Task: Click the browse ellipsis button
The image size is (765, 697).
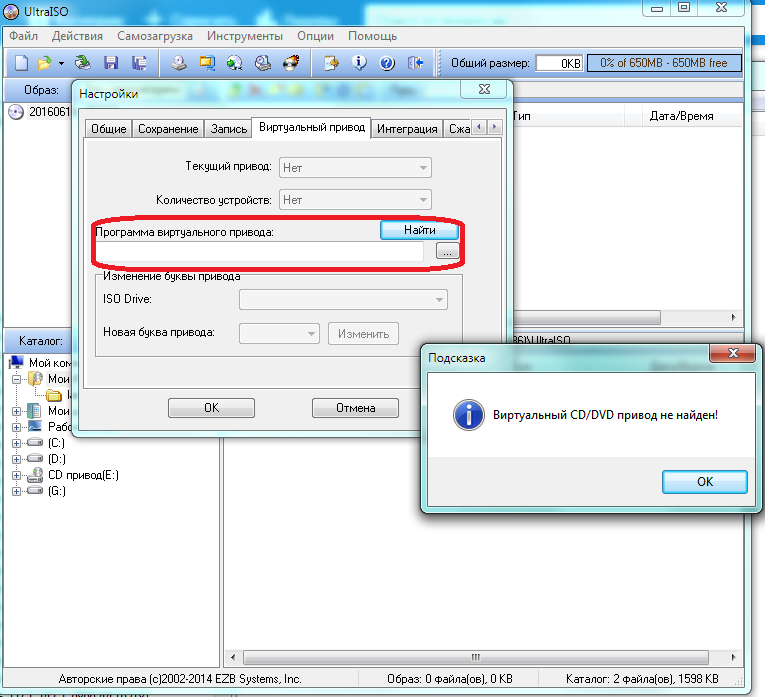Action: 447,251
